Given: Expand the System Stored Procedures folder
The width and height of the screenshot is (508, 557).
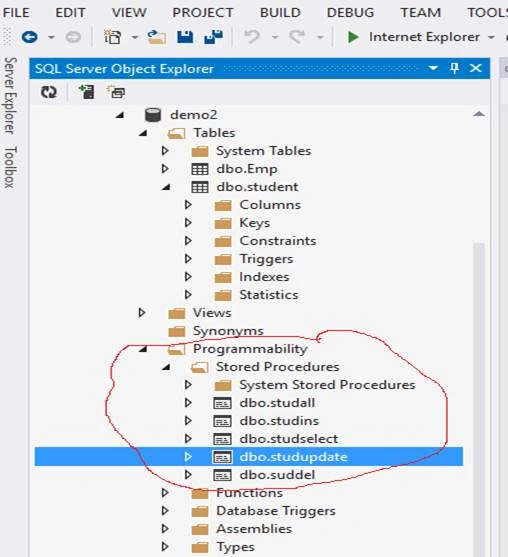Looking at the screenshot, I should (188, 385).
